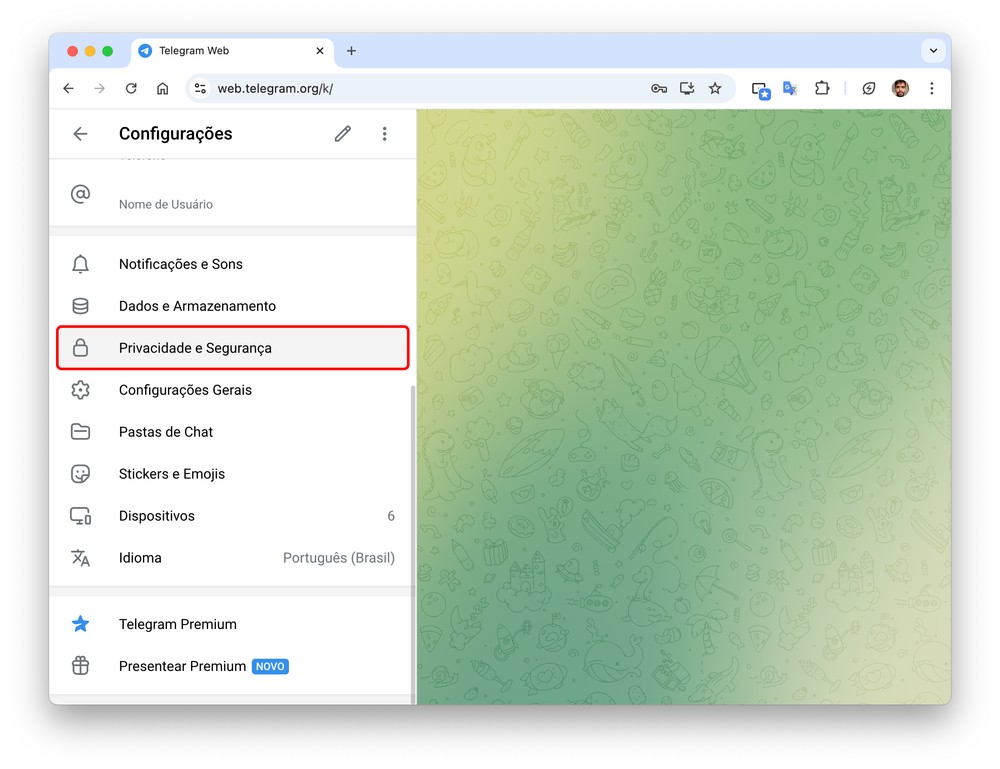Open a new browser tab

point(351,51)
